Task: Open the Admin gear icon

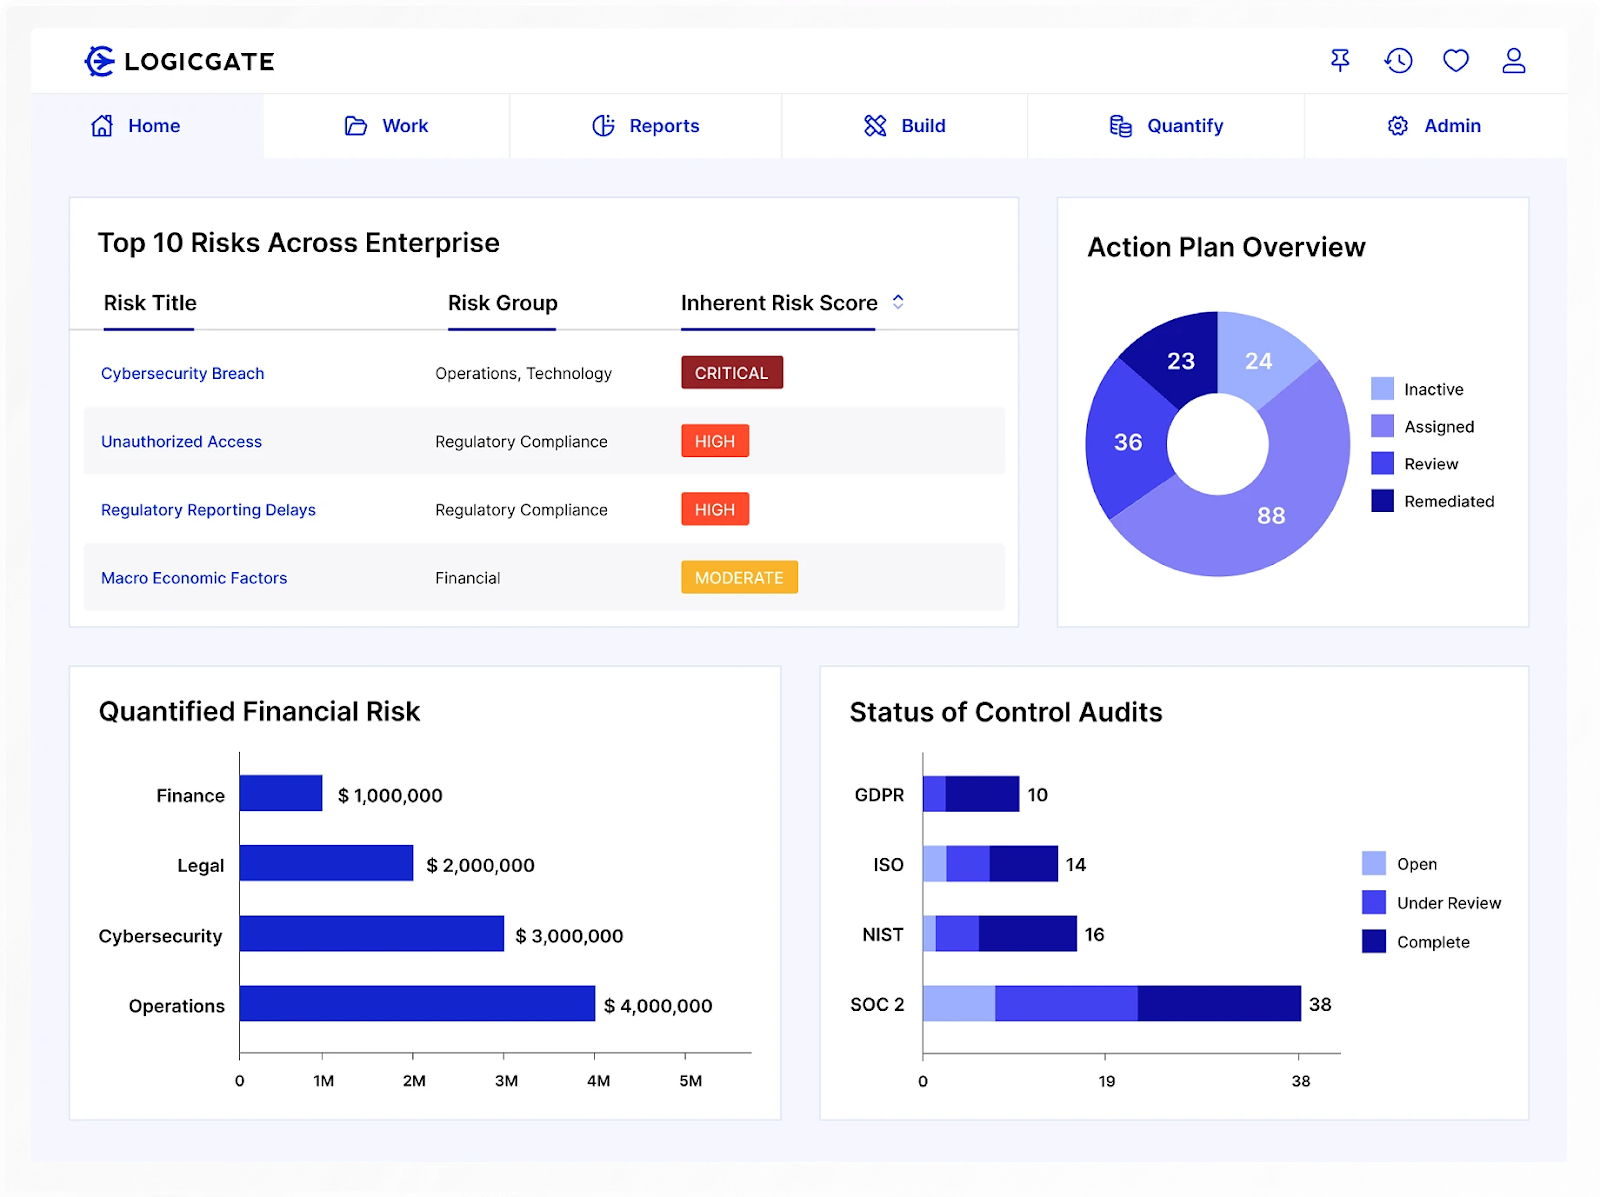Action: click(x=1396, y=126)
